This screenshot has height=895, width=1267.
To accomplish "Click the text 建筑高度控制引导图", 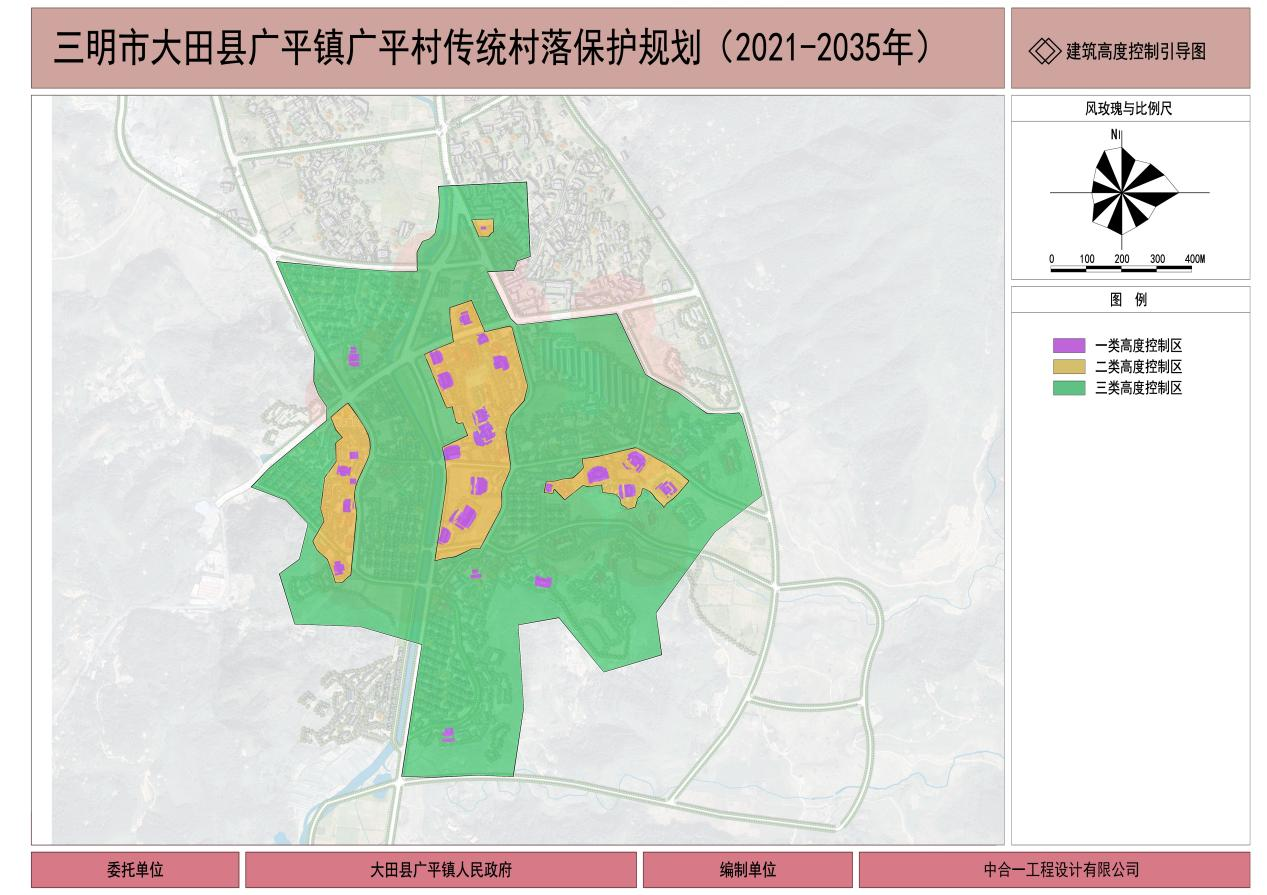I will point(1135,52).
